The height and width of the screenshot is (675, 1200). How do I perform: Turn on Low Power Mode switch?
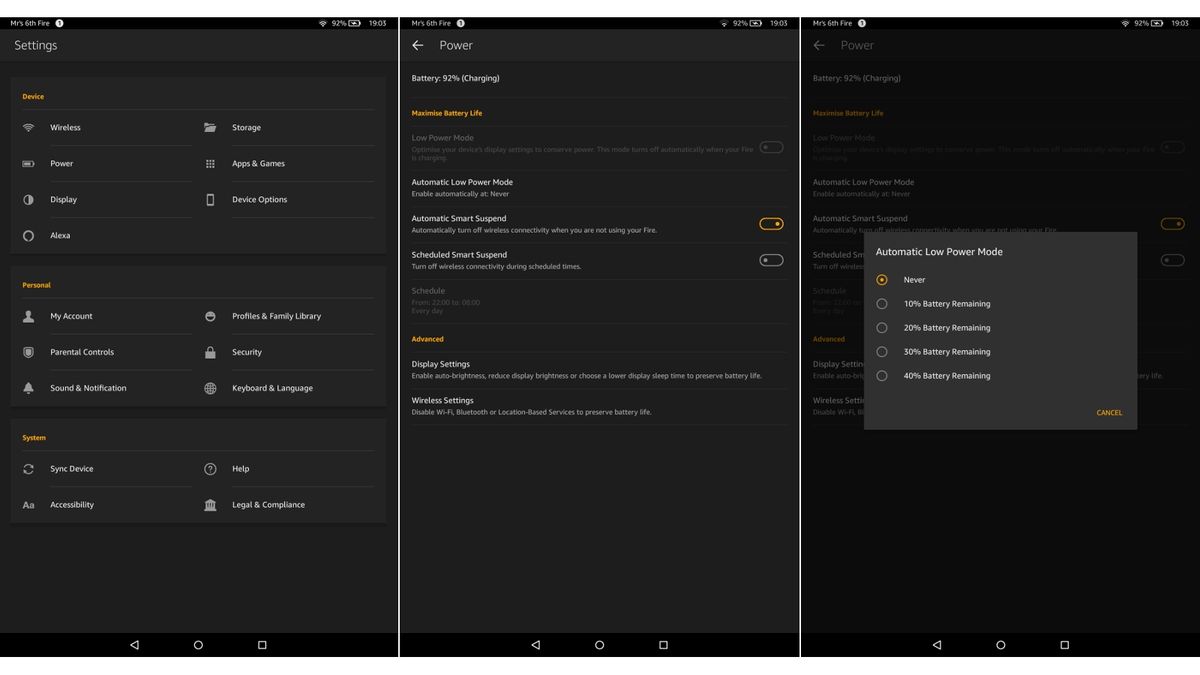click(771, 145)
